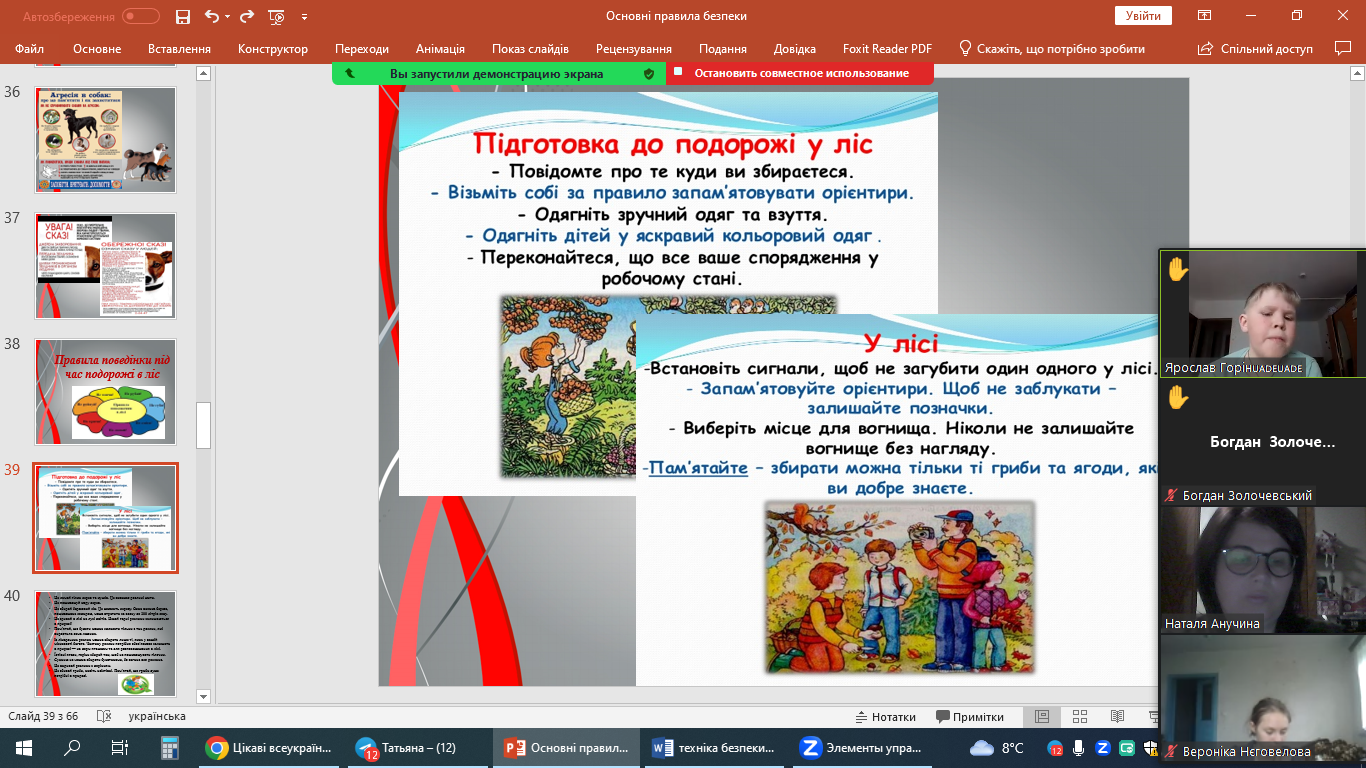This screenshot has width=1366, height=768.
Task: Open the Конструктор ribbon tab
Action: pyautogui.click(x=273, y=49)
